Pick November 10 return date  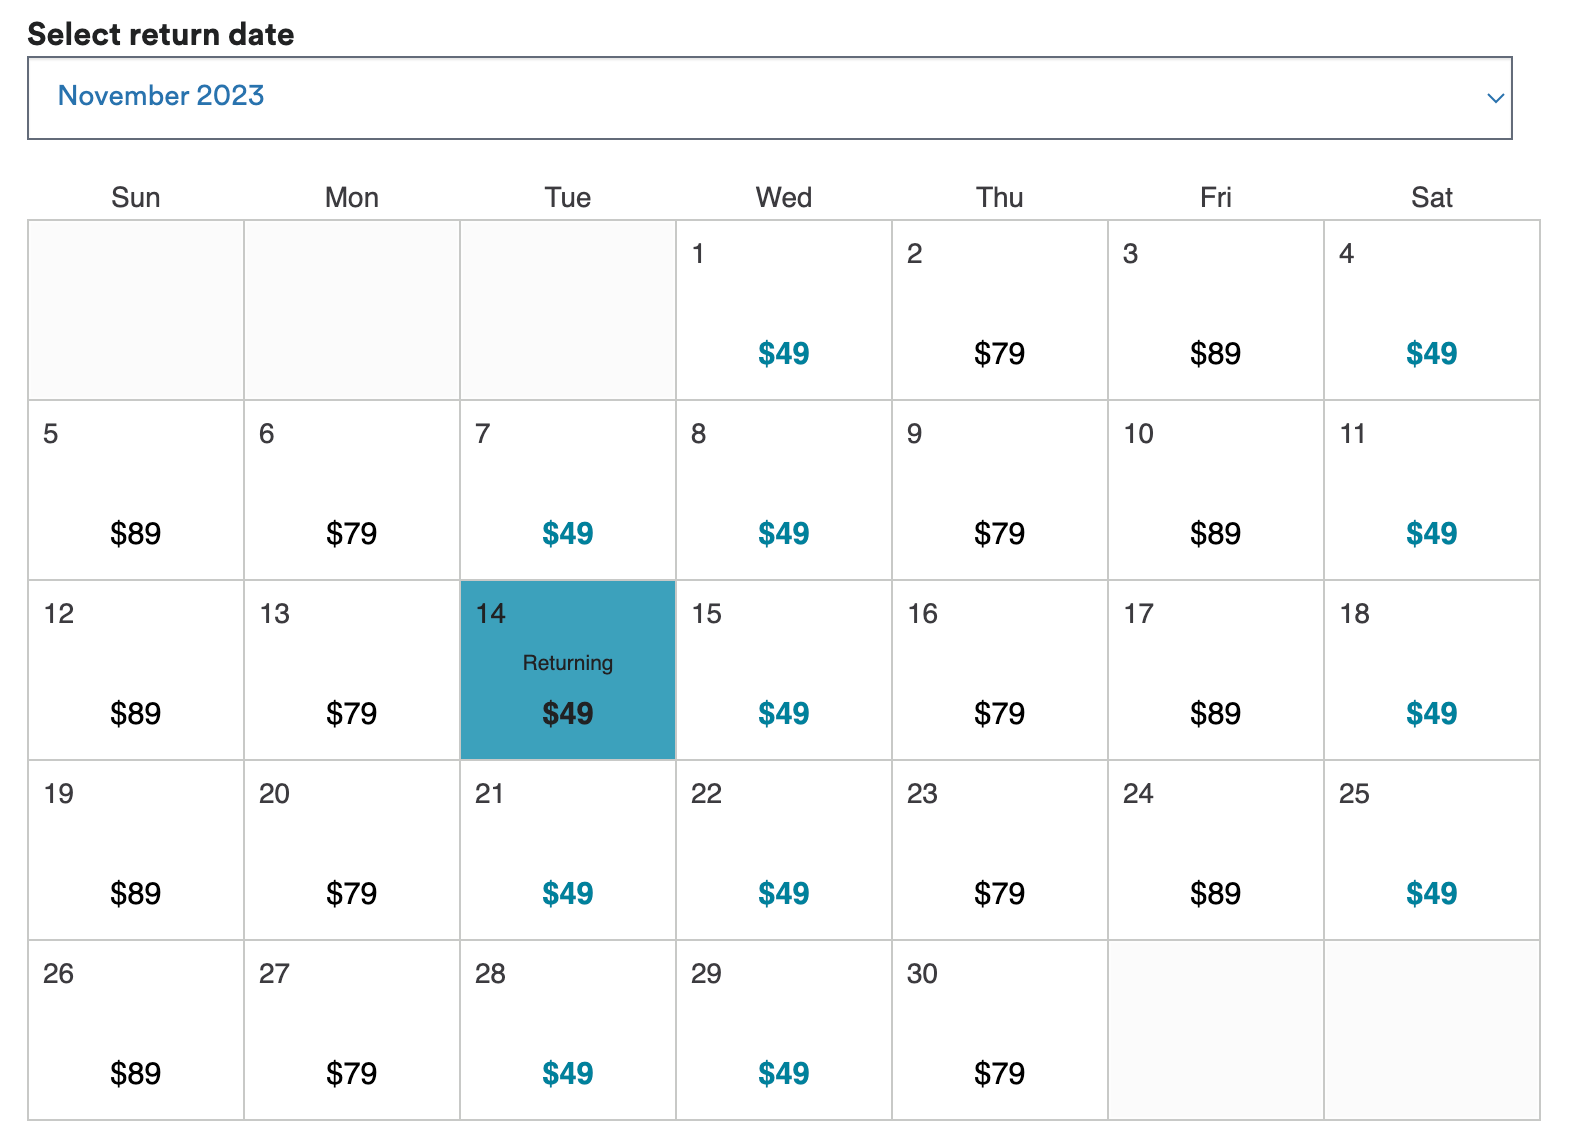coord(1215,490)
